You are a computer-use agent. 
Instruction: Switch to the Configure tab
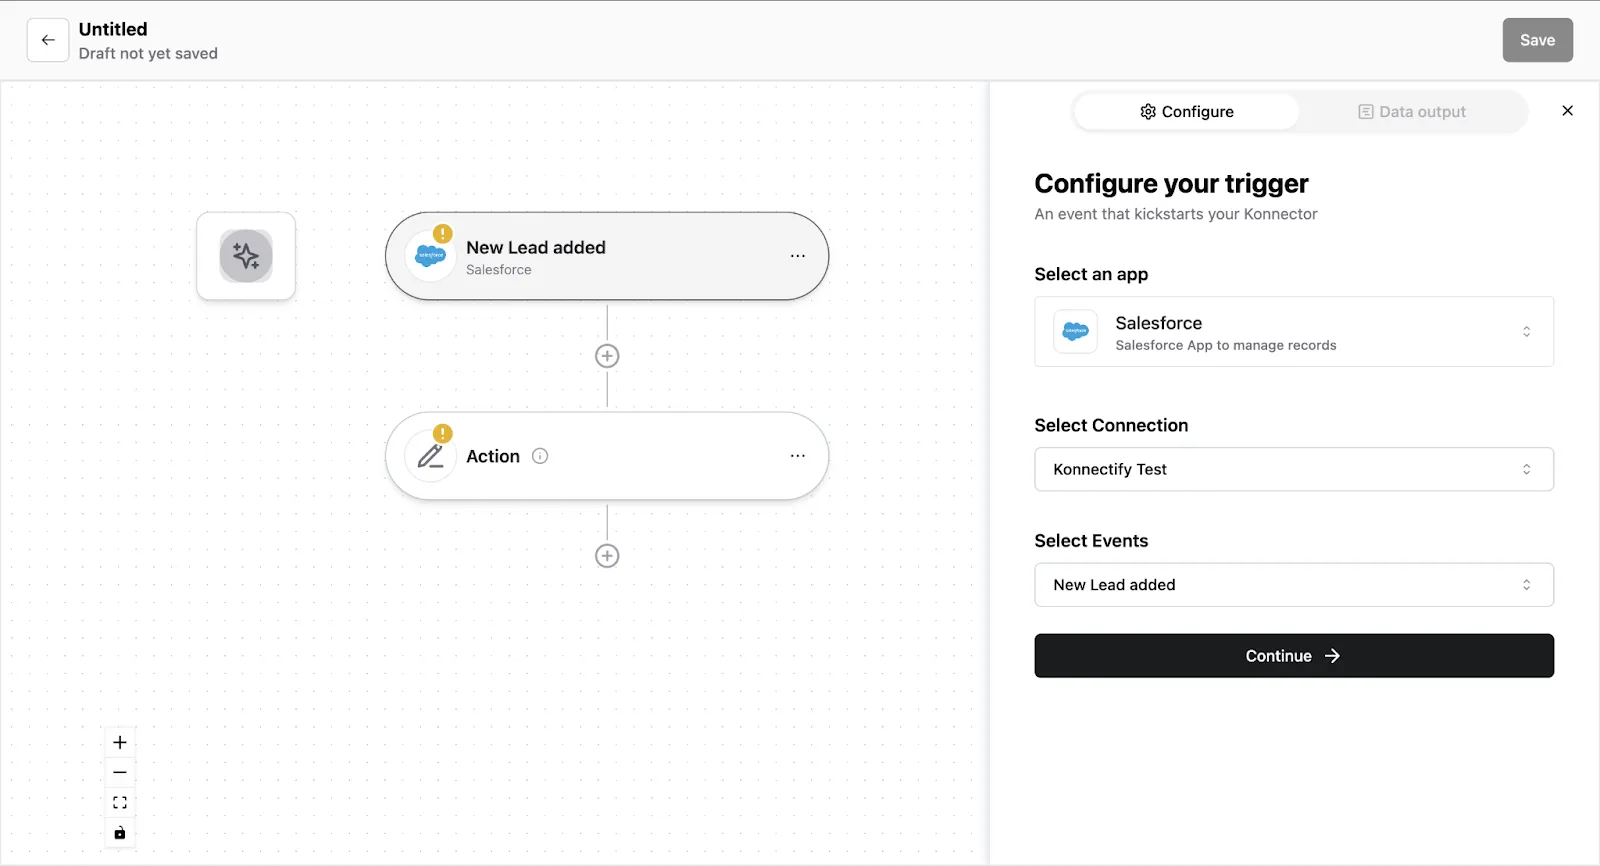(1187, 112)
